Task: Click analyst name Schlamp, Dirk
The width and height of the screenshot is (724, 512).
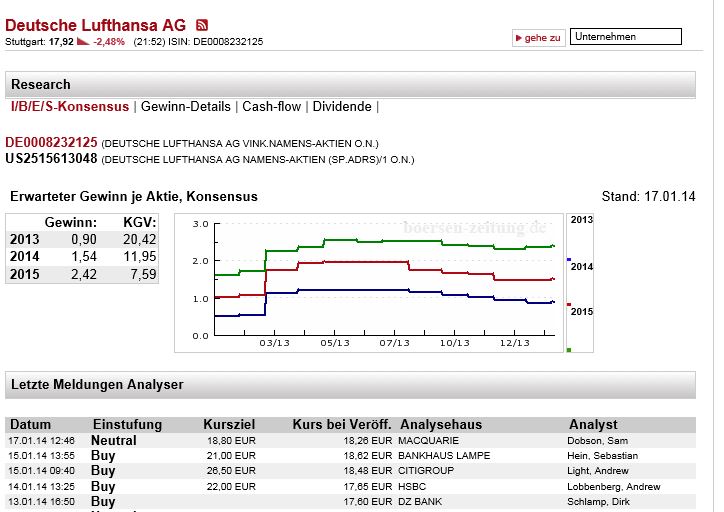Action: [x=598, y=501]
